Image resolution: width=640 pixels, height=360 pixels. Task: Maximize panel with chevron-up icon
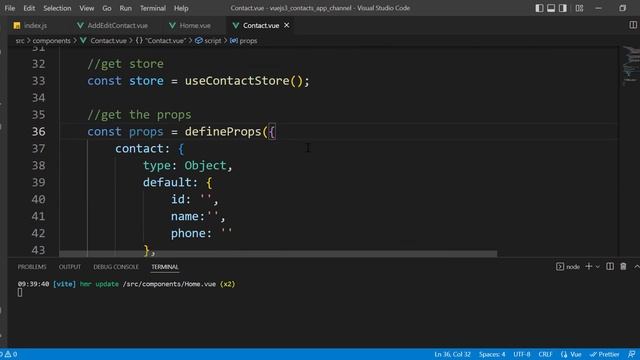pyautogui.click(x=636, y=267)
